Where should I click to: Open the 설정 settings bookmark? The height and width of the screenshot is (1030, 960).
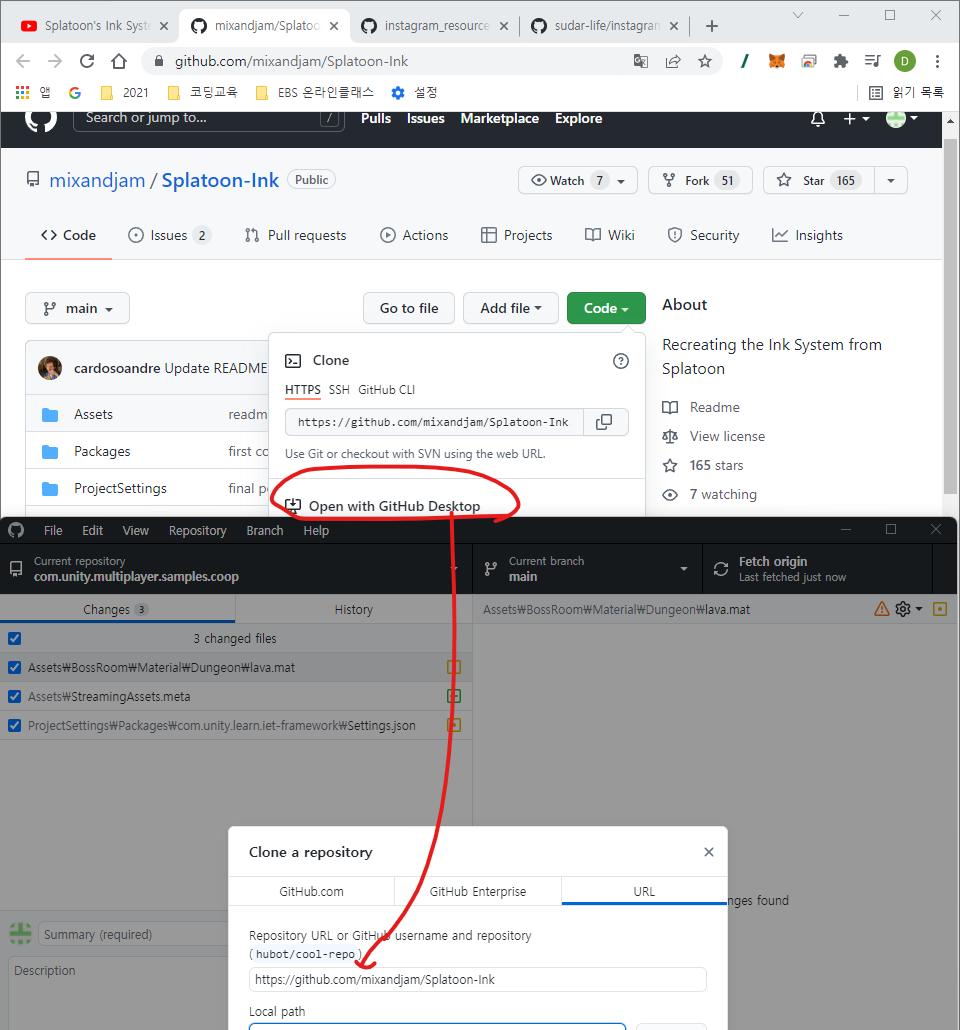click(414, 93)
